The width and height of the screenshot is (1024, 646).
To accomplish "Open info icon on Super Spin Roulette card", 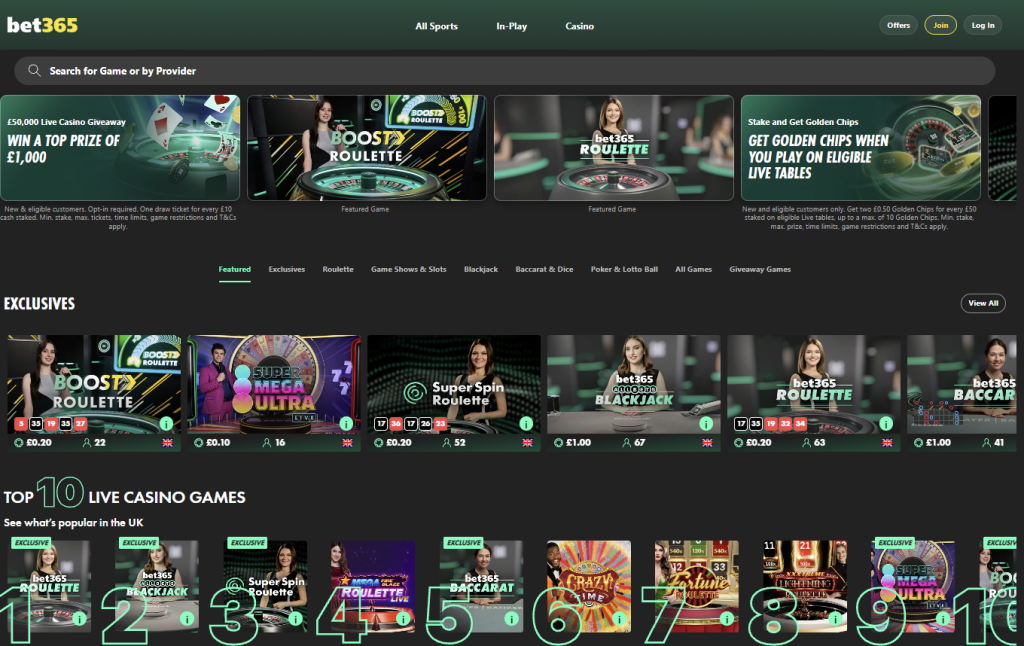I will 526,423.
